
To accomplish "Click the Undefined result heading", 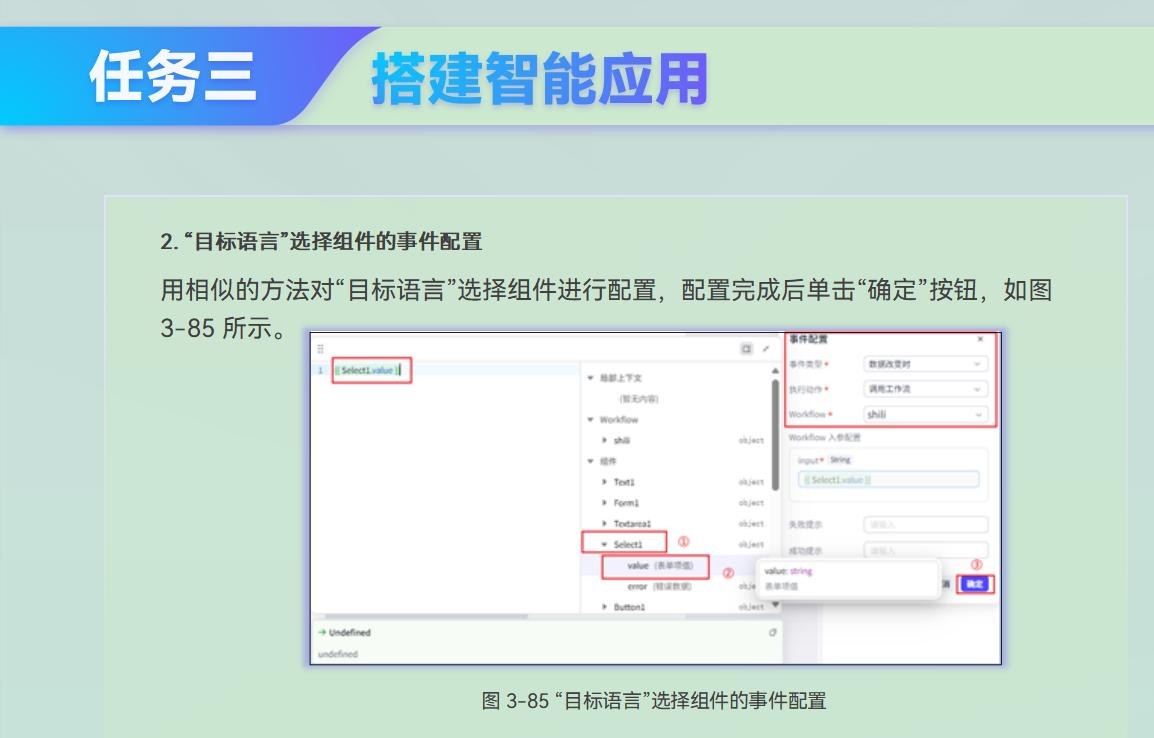I will pos(350,632).
